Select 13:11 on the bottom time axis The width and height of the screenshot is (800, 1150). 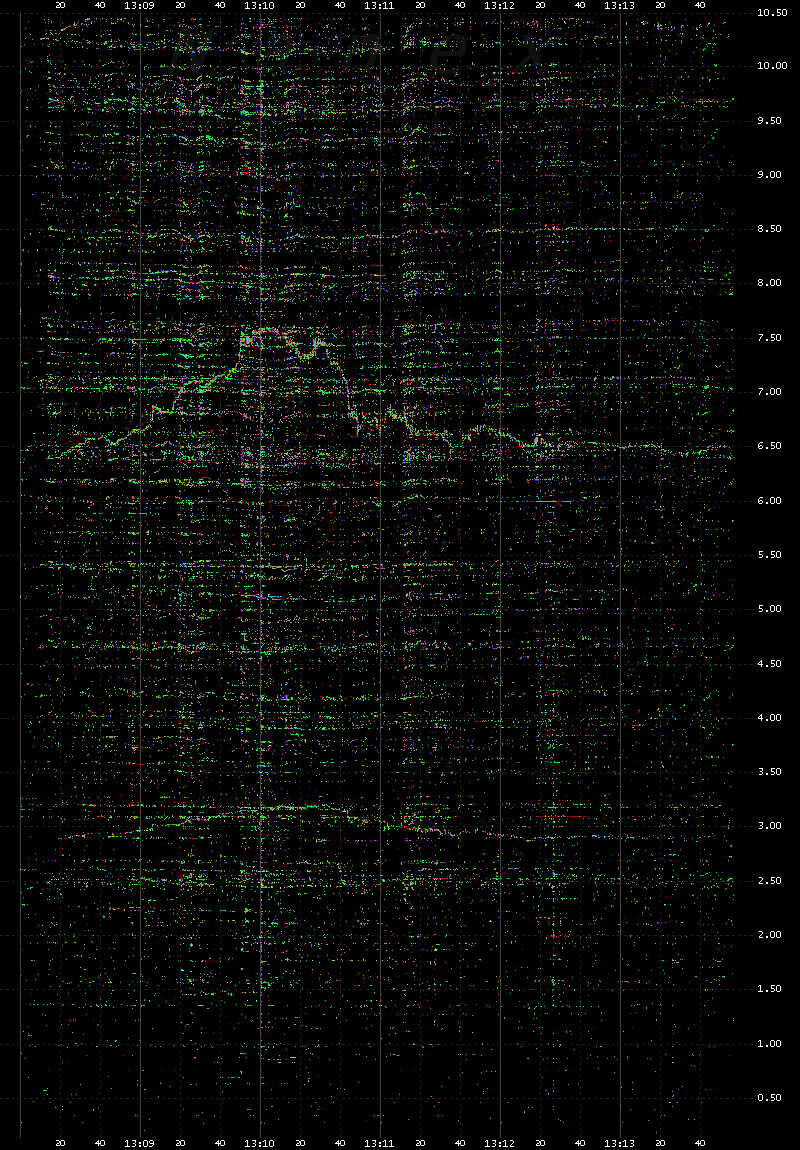click(x=380, y=1143)
